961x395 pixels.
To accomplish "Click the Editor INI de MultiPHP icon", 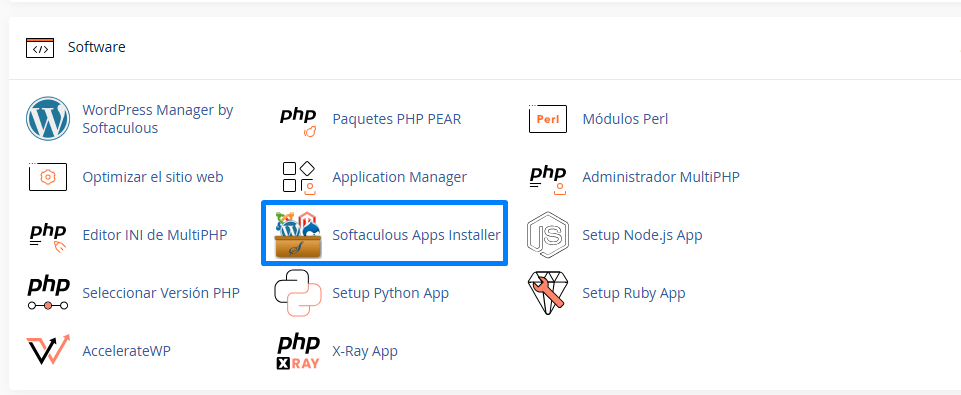I will click(x=48, y=237).
